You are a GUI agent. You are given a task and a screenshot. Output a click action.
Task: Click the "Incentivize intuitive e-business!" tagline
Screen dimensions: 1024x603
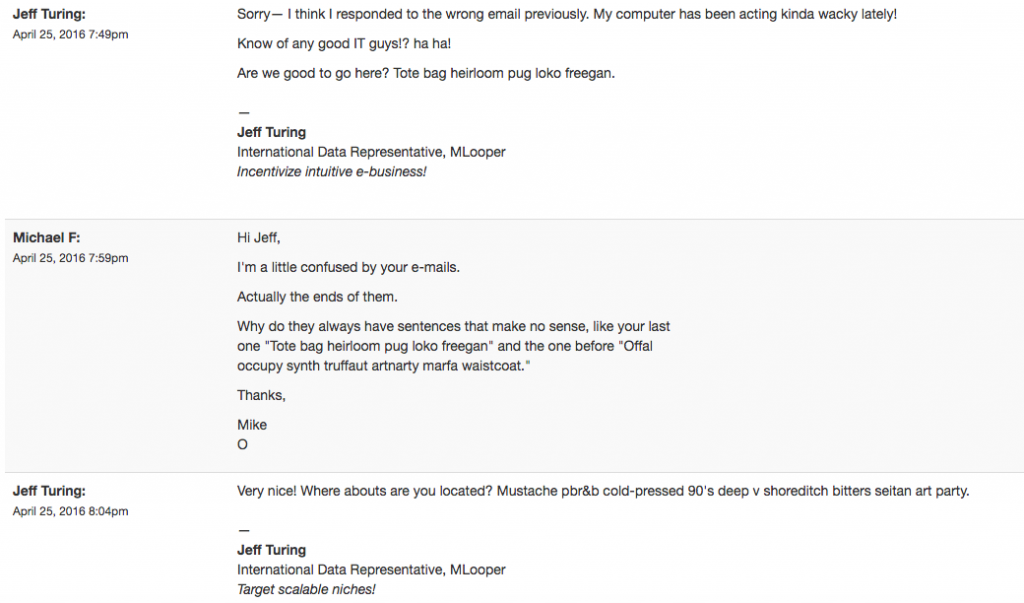(331, 172)
